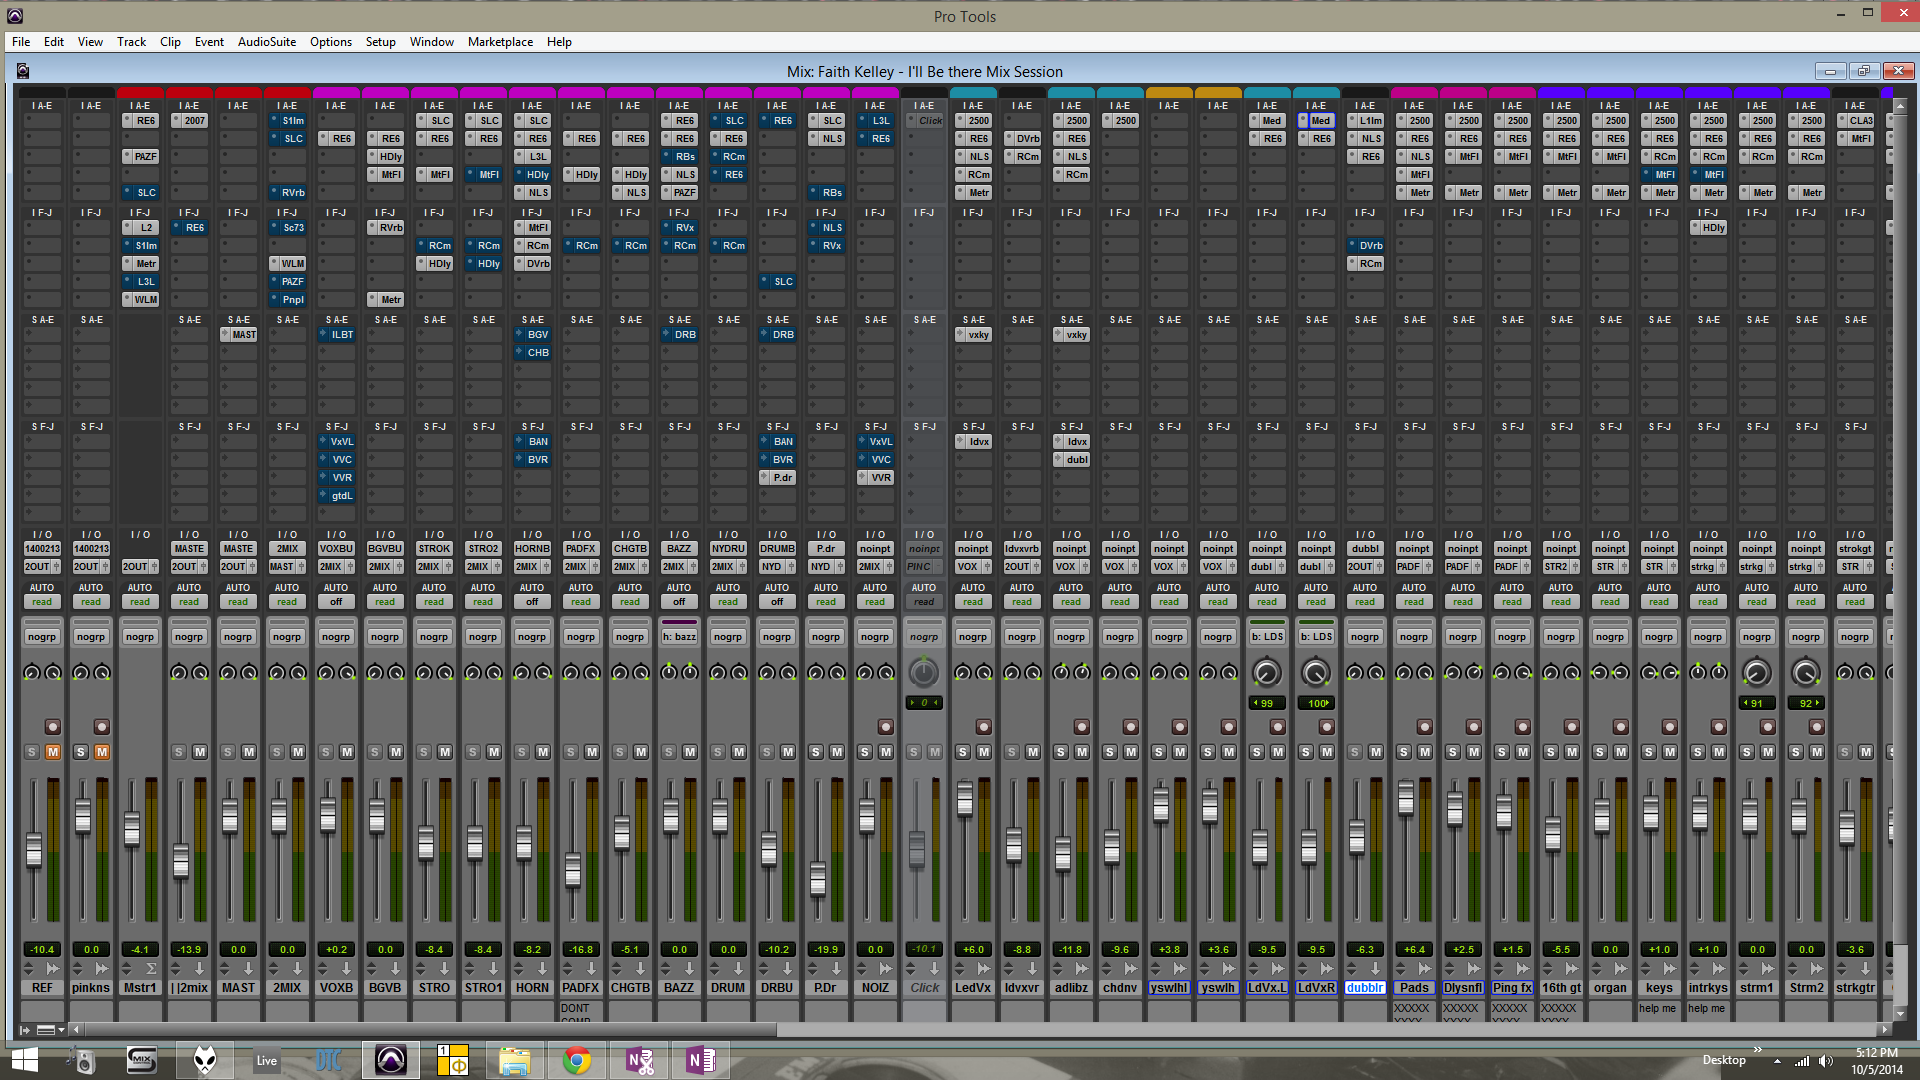
Task: Open the REF track group selector
Action: click(42, 637)
